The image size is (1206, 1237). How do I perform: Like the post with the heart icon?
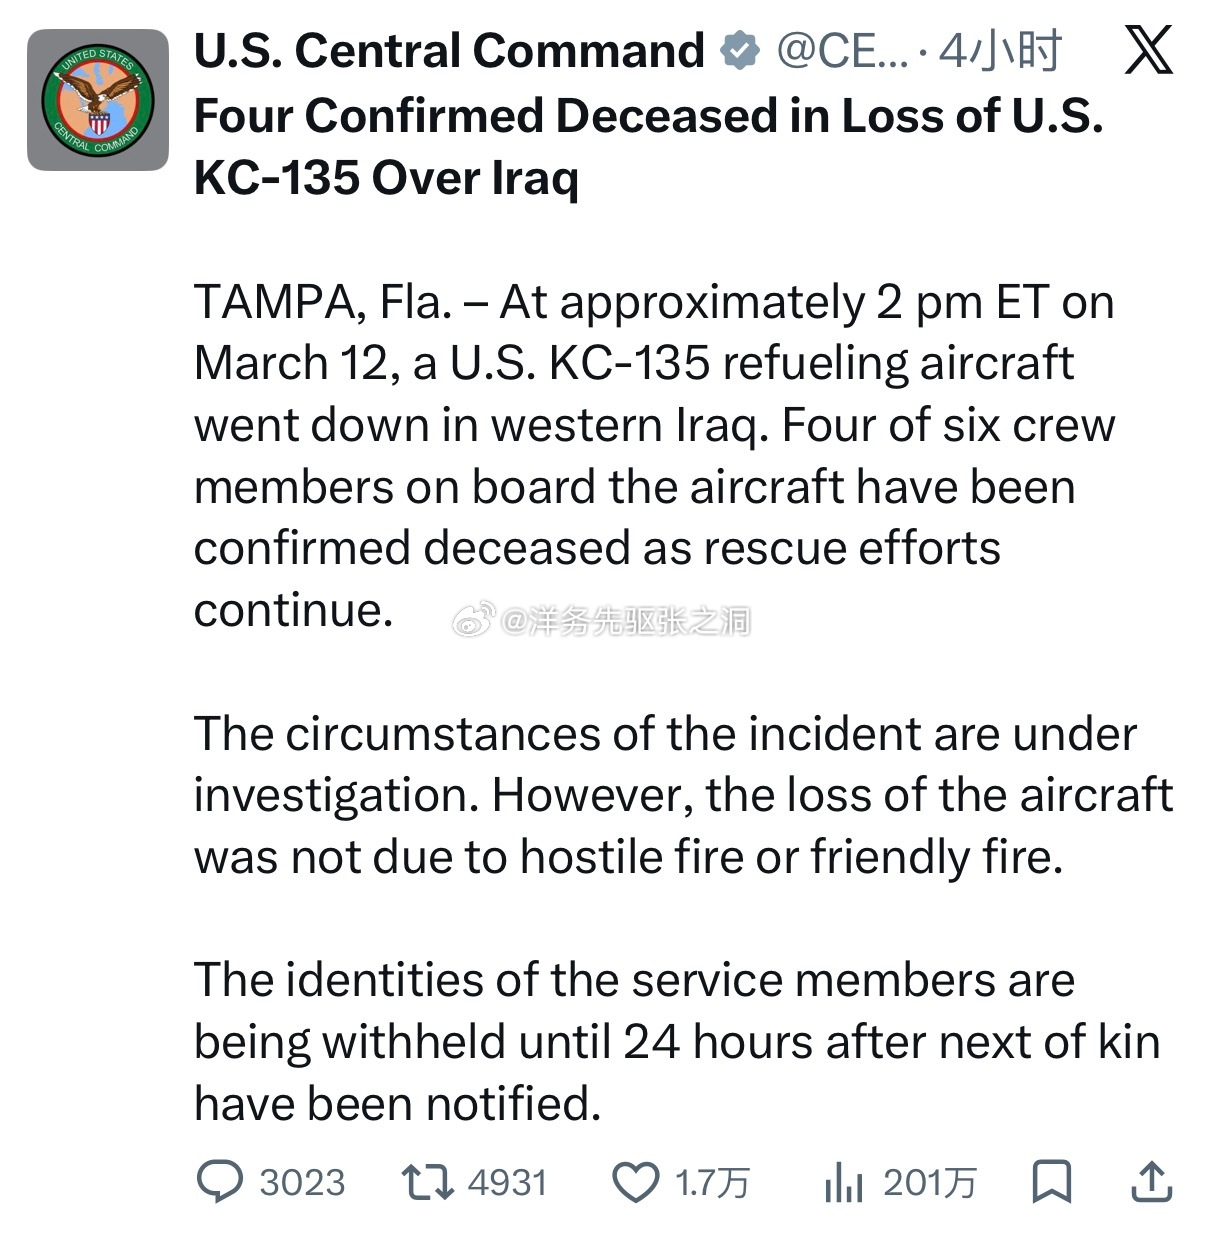point(635,1181)
